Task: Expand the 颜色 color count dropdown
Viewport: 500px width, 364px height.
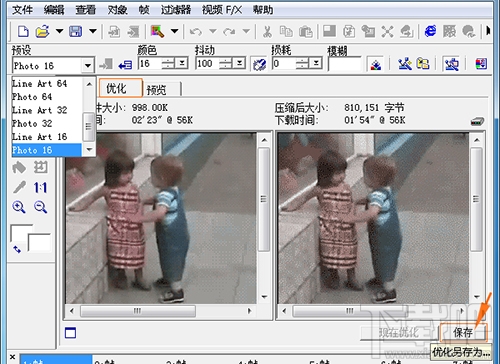Action: pyautogui.click(x=182, y=63)
